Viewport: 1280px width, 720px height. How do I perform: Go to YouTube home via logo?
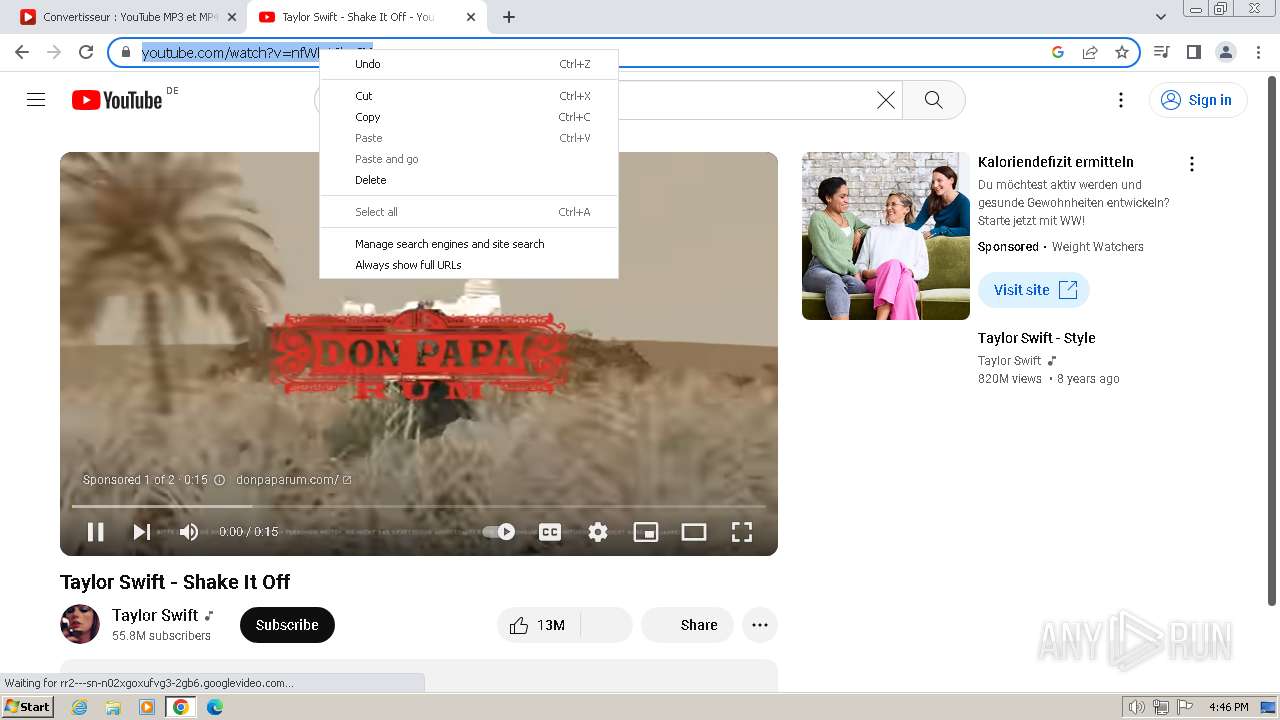[117, 100]
